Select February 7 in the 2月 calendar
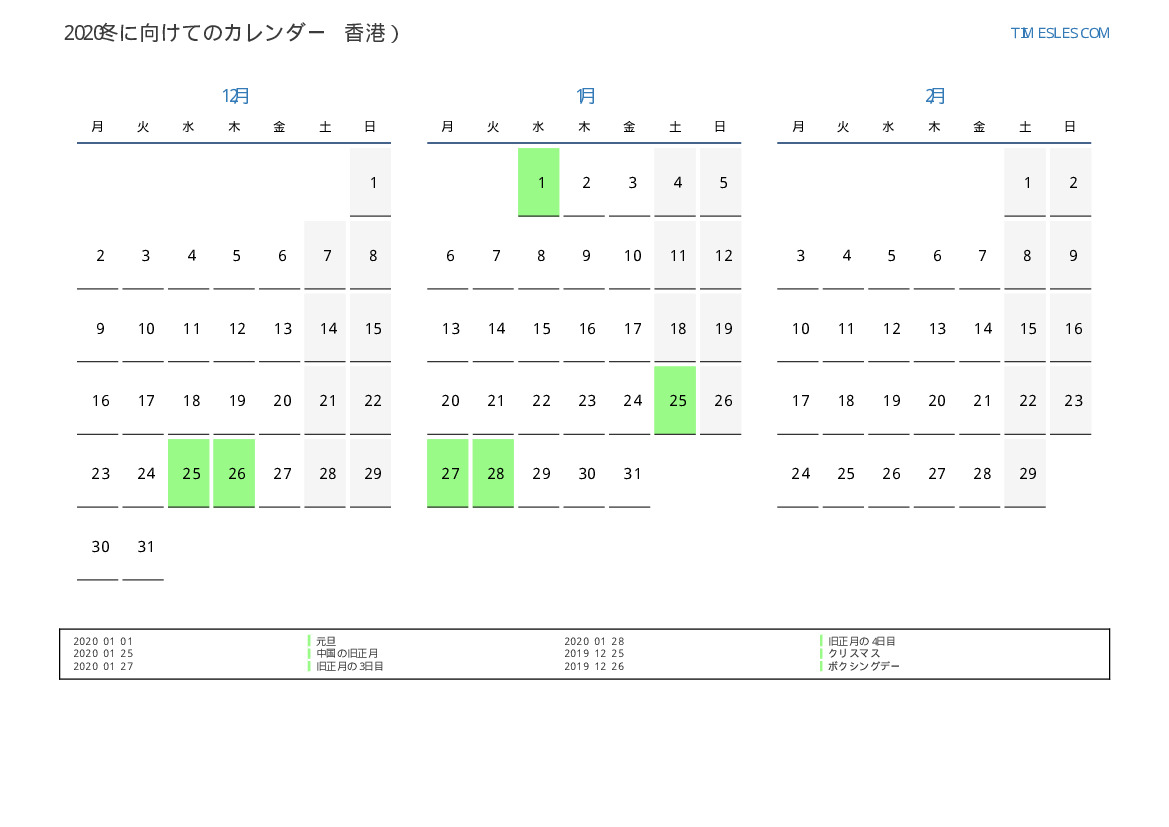Image resolution: width=1169 pixels, height=827 pixels. click(x=980, y=256)
